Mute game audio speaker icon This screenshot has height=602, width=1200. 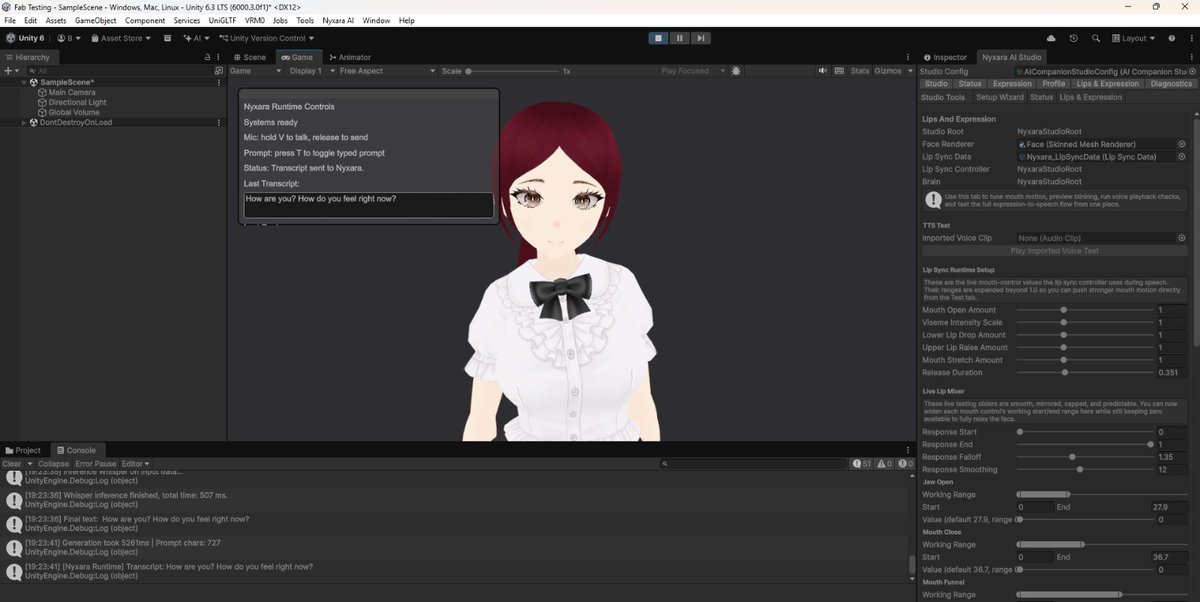pyautogui.click(x=824, y=71)
